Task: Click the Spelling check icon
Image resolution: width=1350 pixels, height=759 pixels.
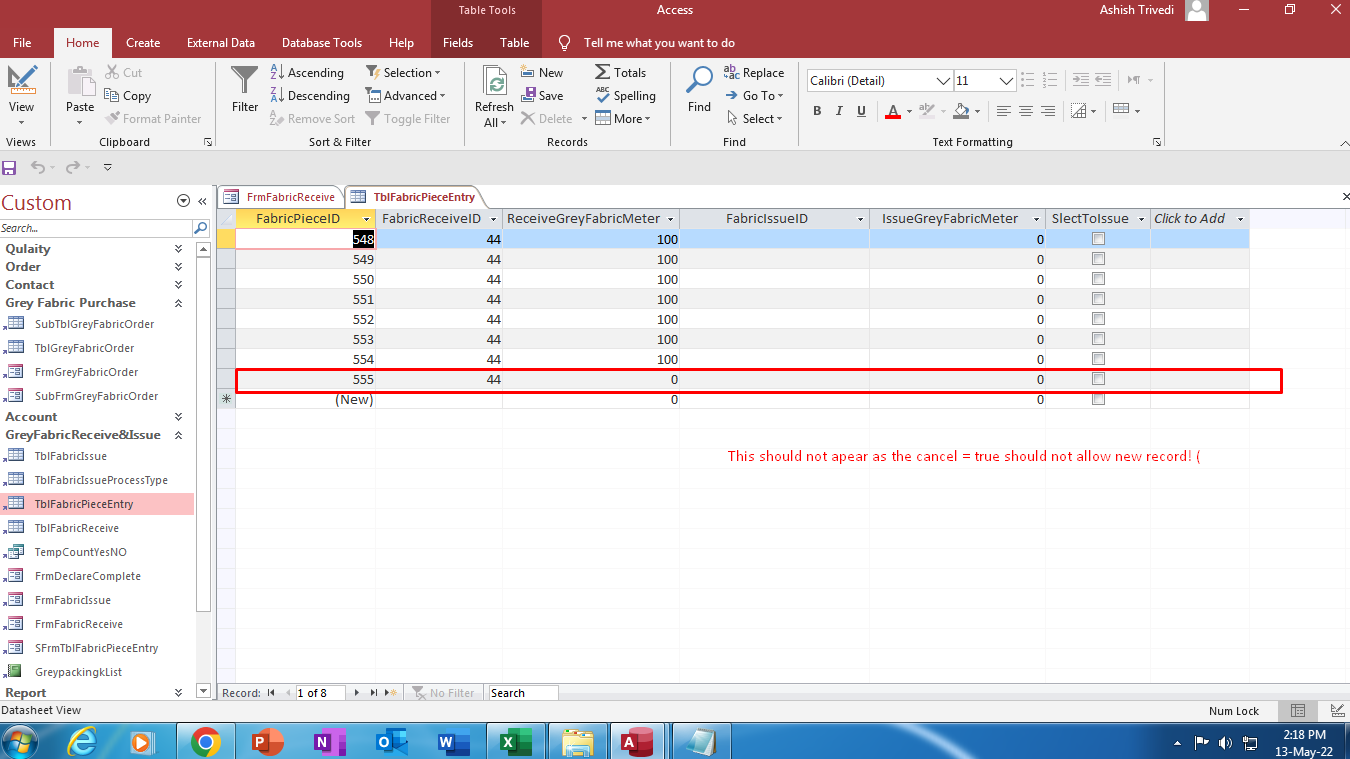Action: pos(603,95)
